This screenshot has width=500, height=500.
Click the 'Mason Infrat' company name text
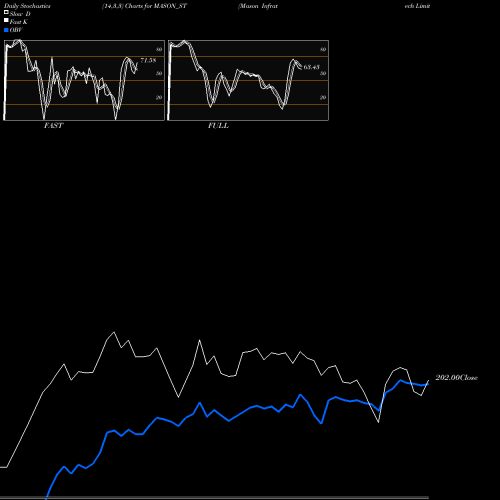tap(258, 6)
